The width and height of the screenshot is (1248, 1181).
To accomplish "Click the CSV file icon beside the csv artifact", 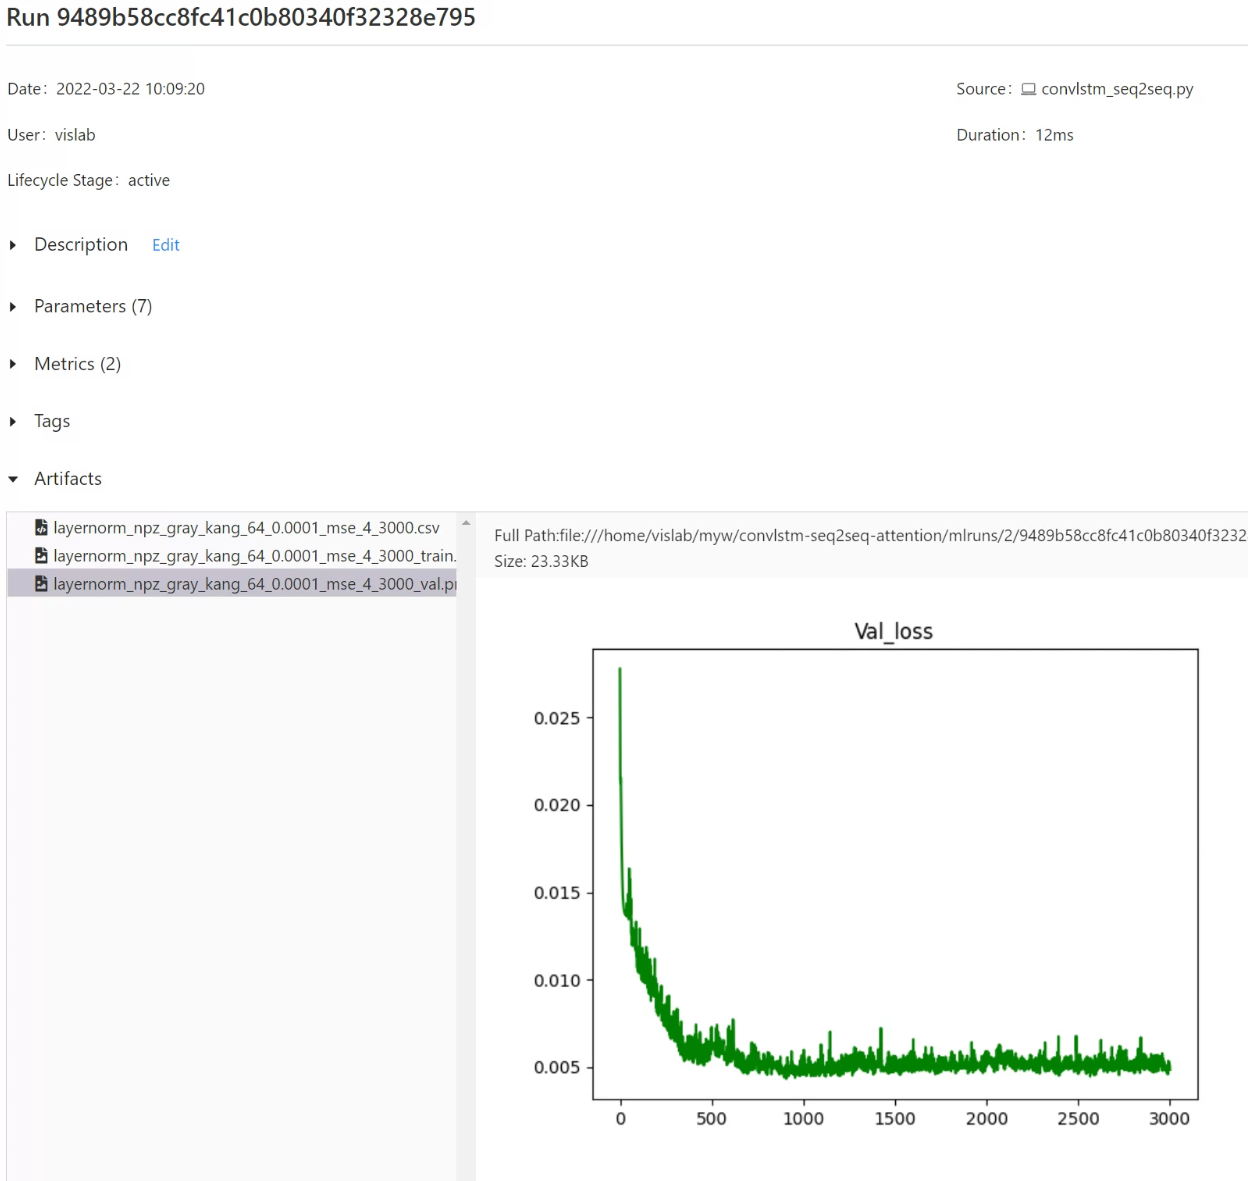I will coord(41,527).
